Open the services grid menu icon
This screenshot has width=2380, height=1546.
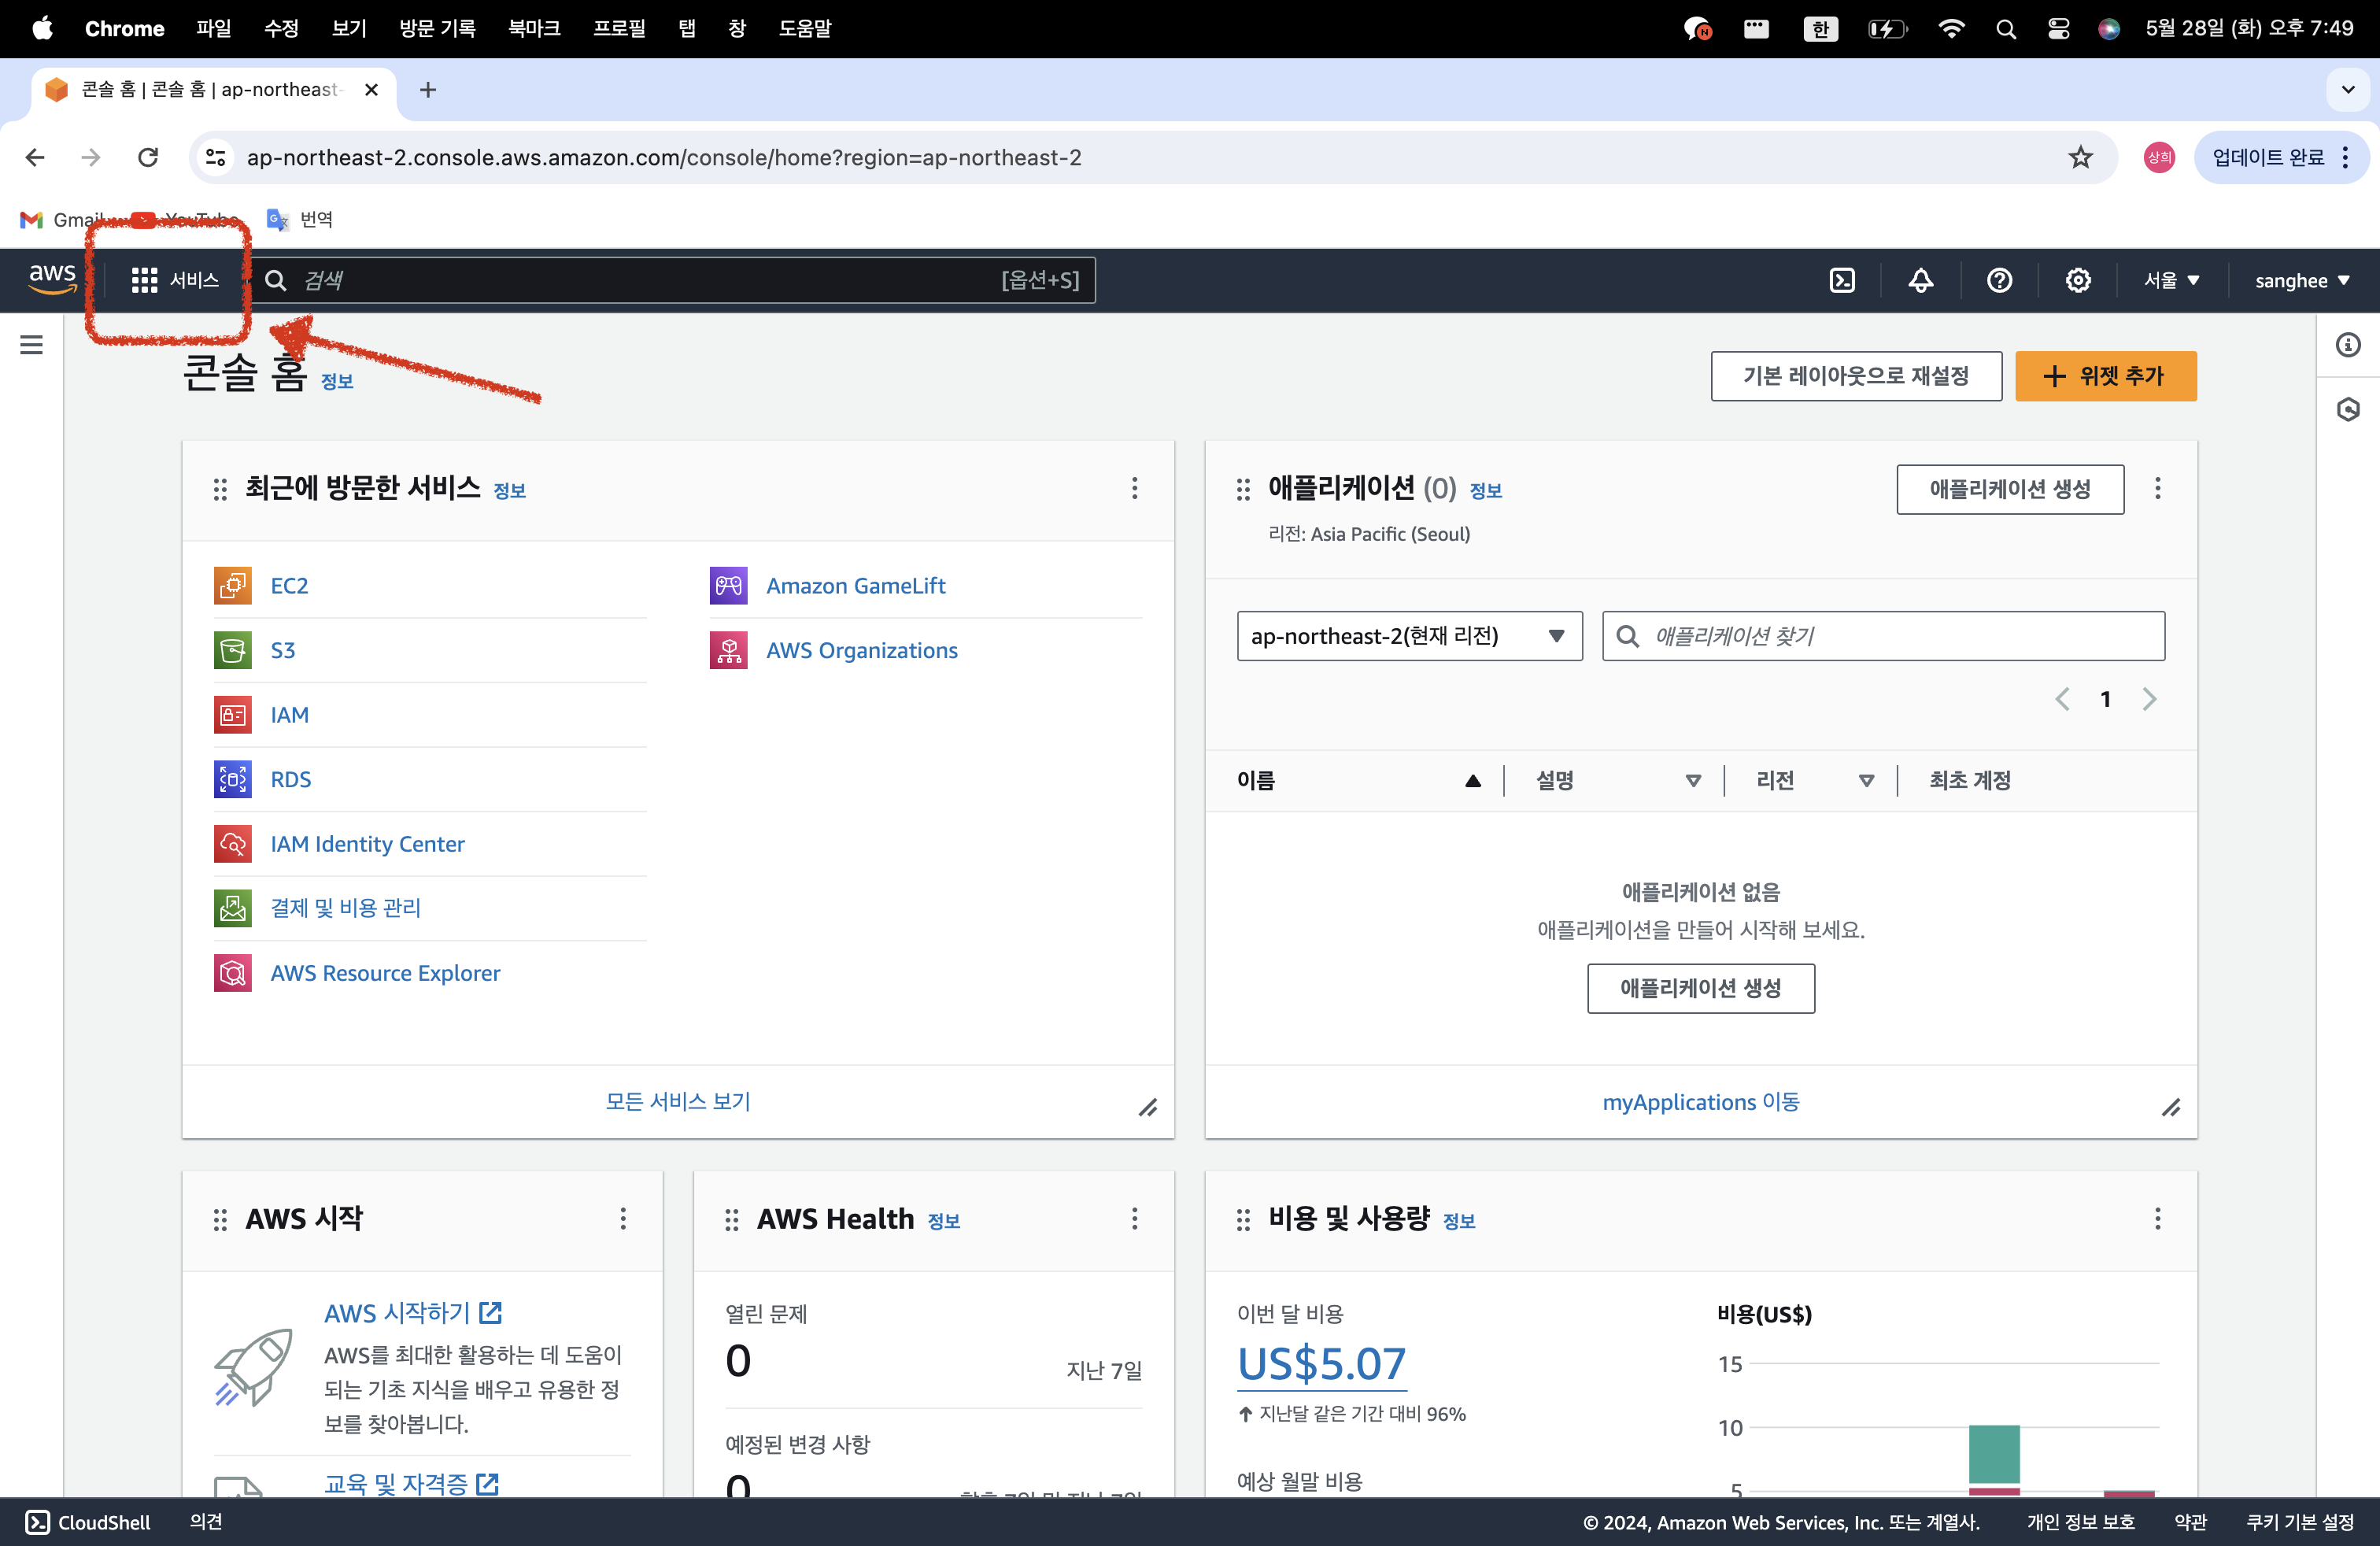click(144, 281)
